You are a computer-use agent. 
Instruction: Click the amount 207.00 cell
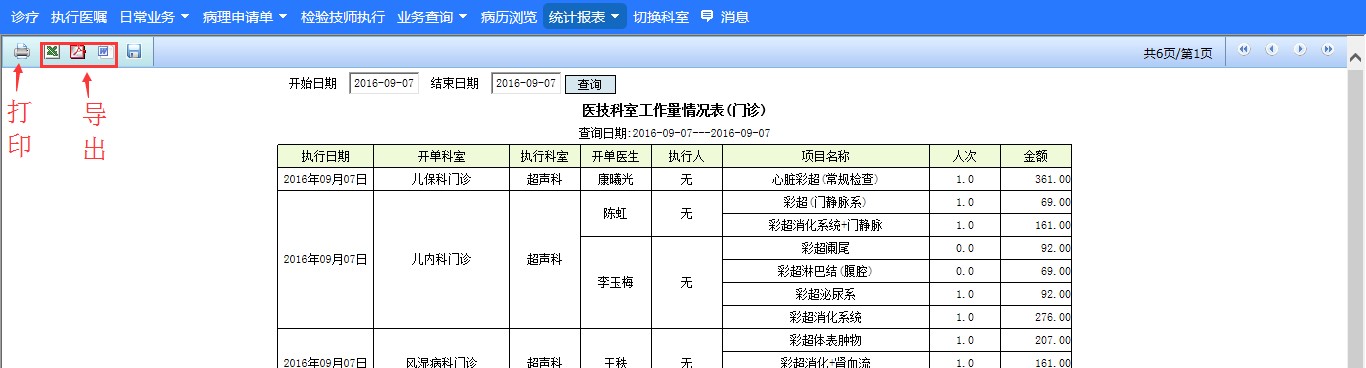pos(1035,341)
